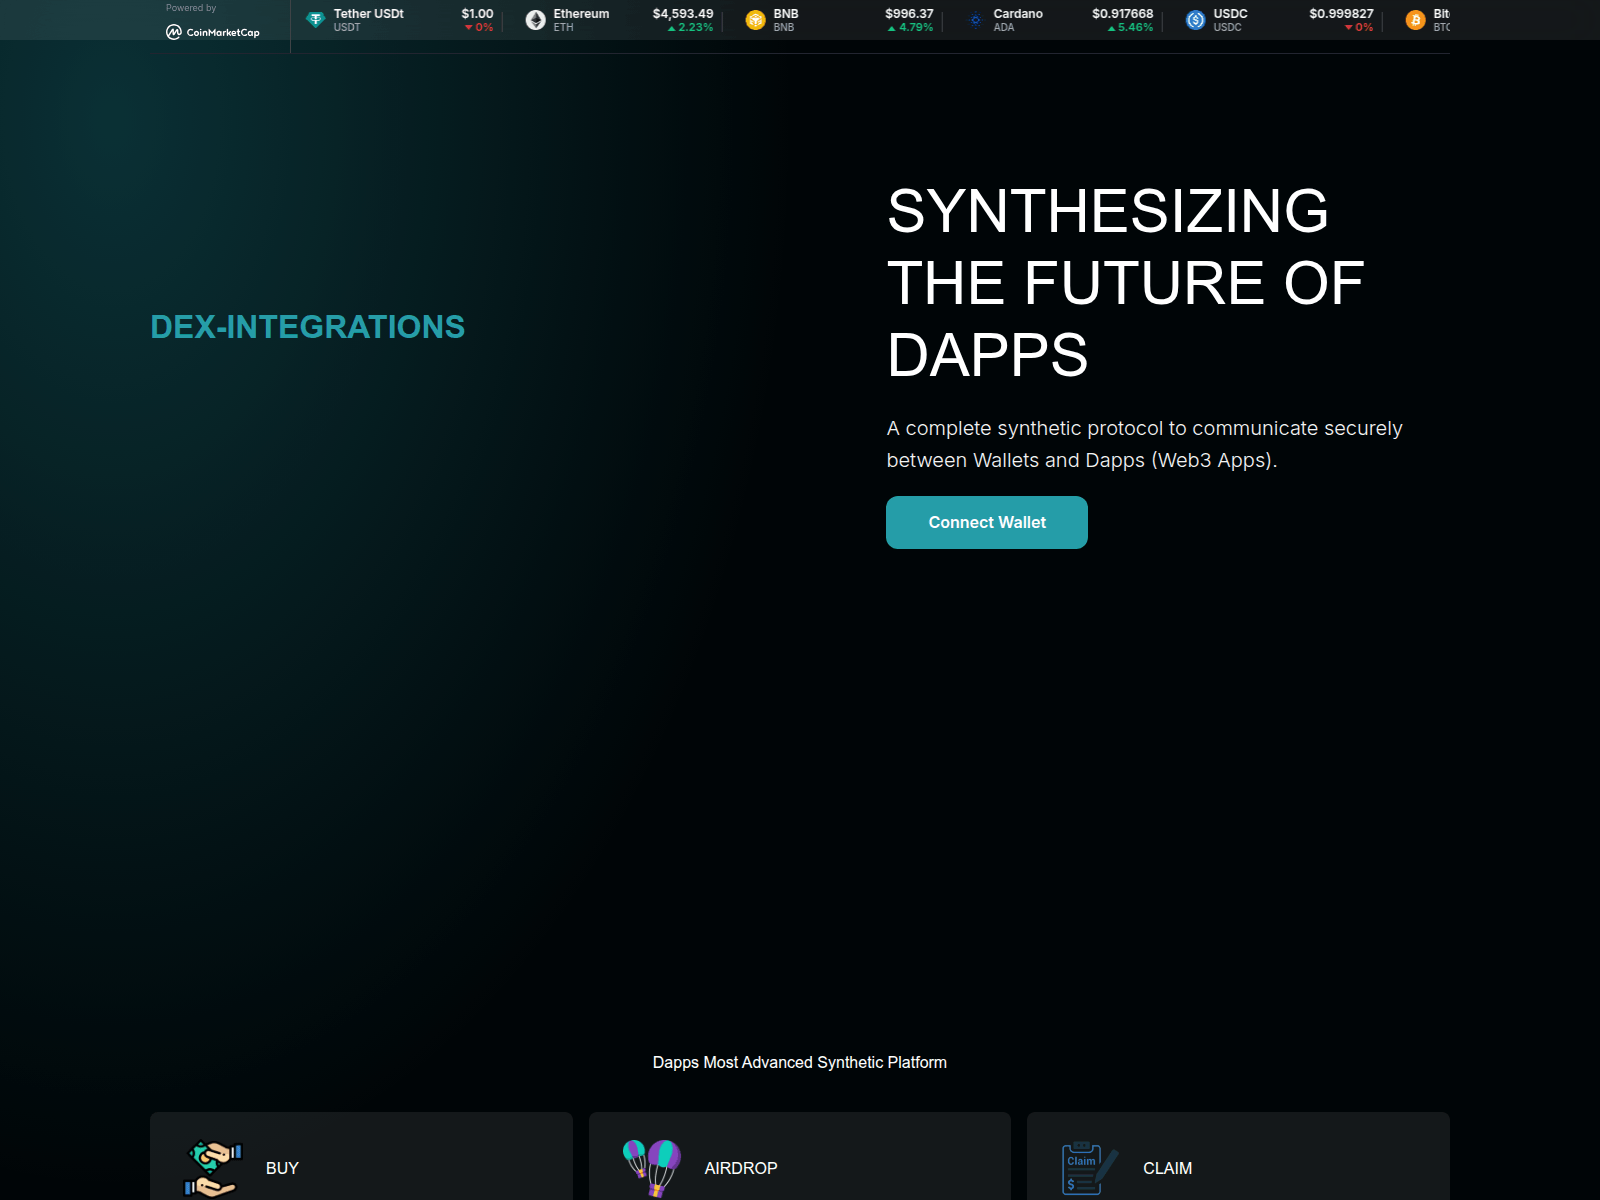Select the Ethereum ticker name
1600x1200 pixels.
[581, 14]
